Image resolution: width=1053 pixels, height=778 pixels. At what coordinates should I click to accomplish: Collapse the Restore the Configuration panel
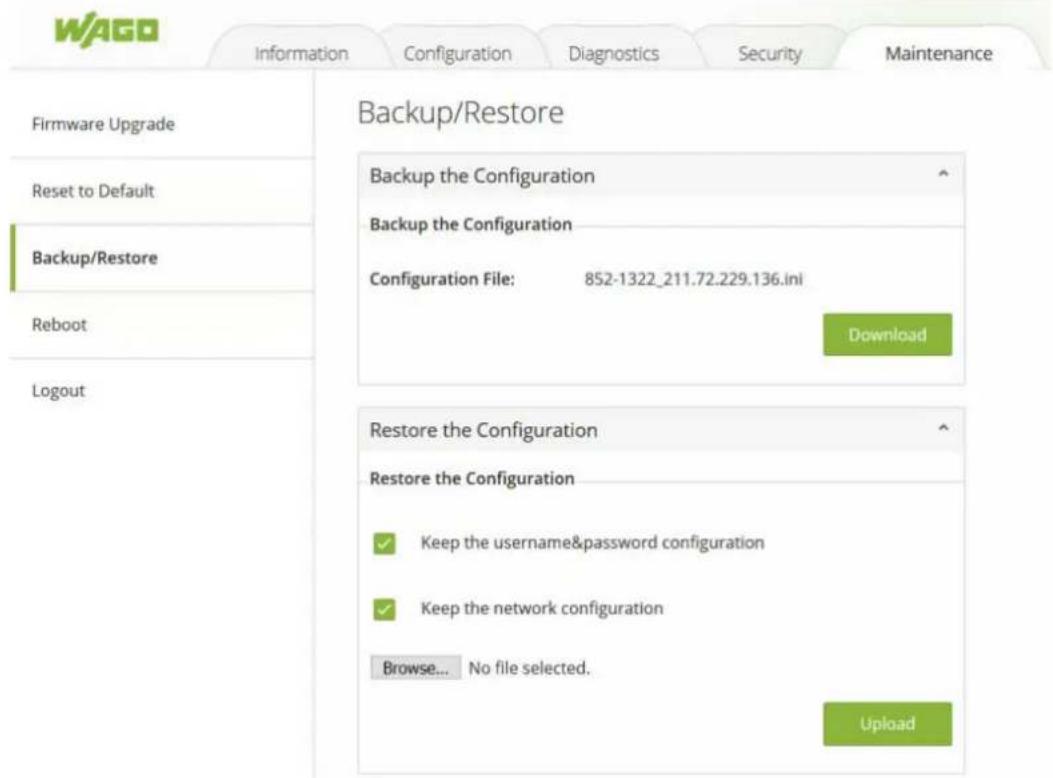(943, 428)
